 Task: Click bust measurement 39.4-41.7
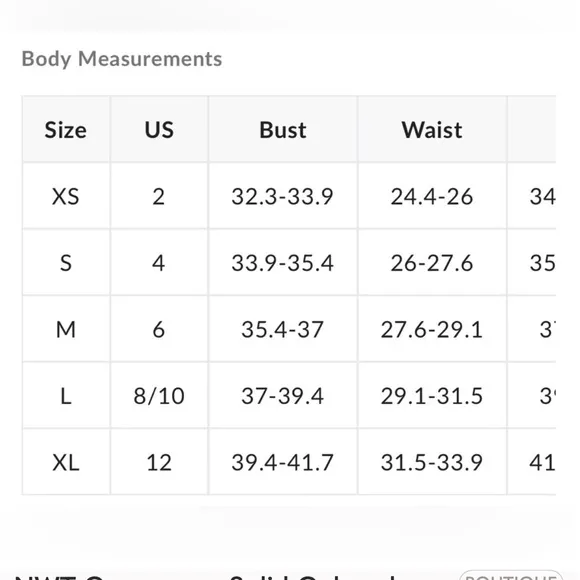[283, 462]
